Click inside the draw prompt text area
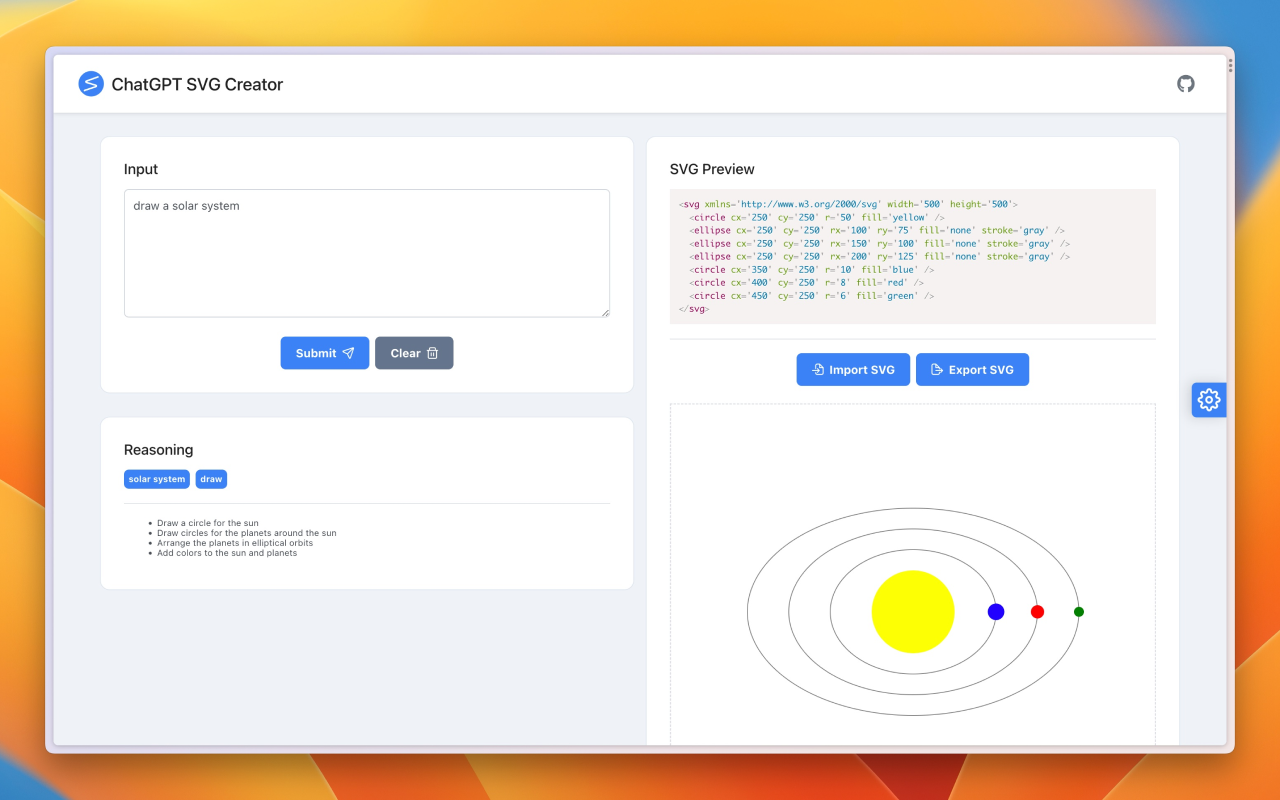 point(367,253)
